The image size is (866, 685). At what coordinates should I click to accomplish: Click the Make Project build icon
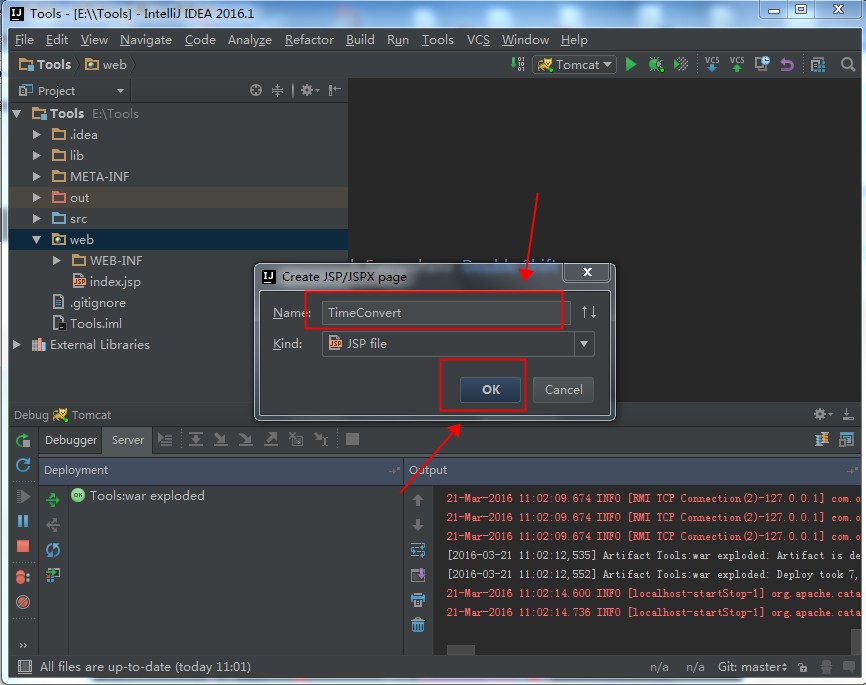(x=518, y=64)
